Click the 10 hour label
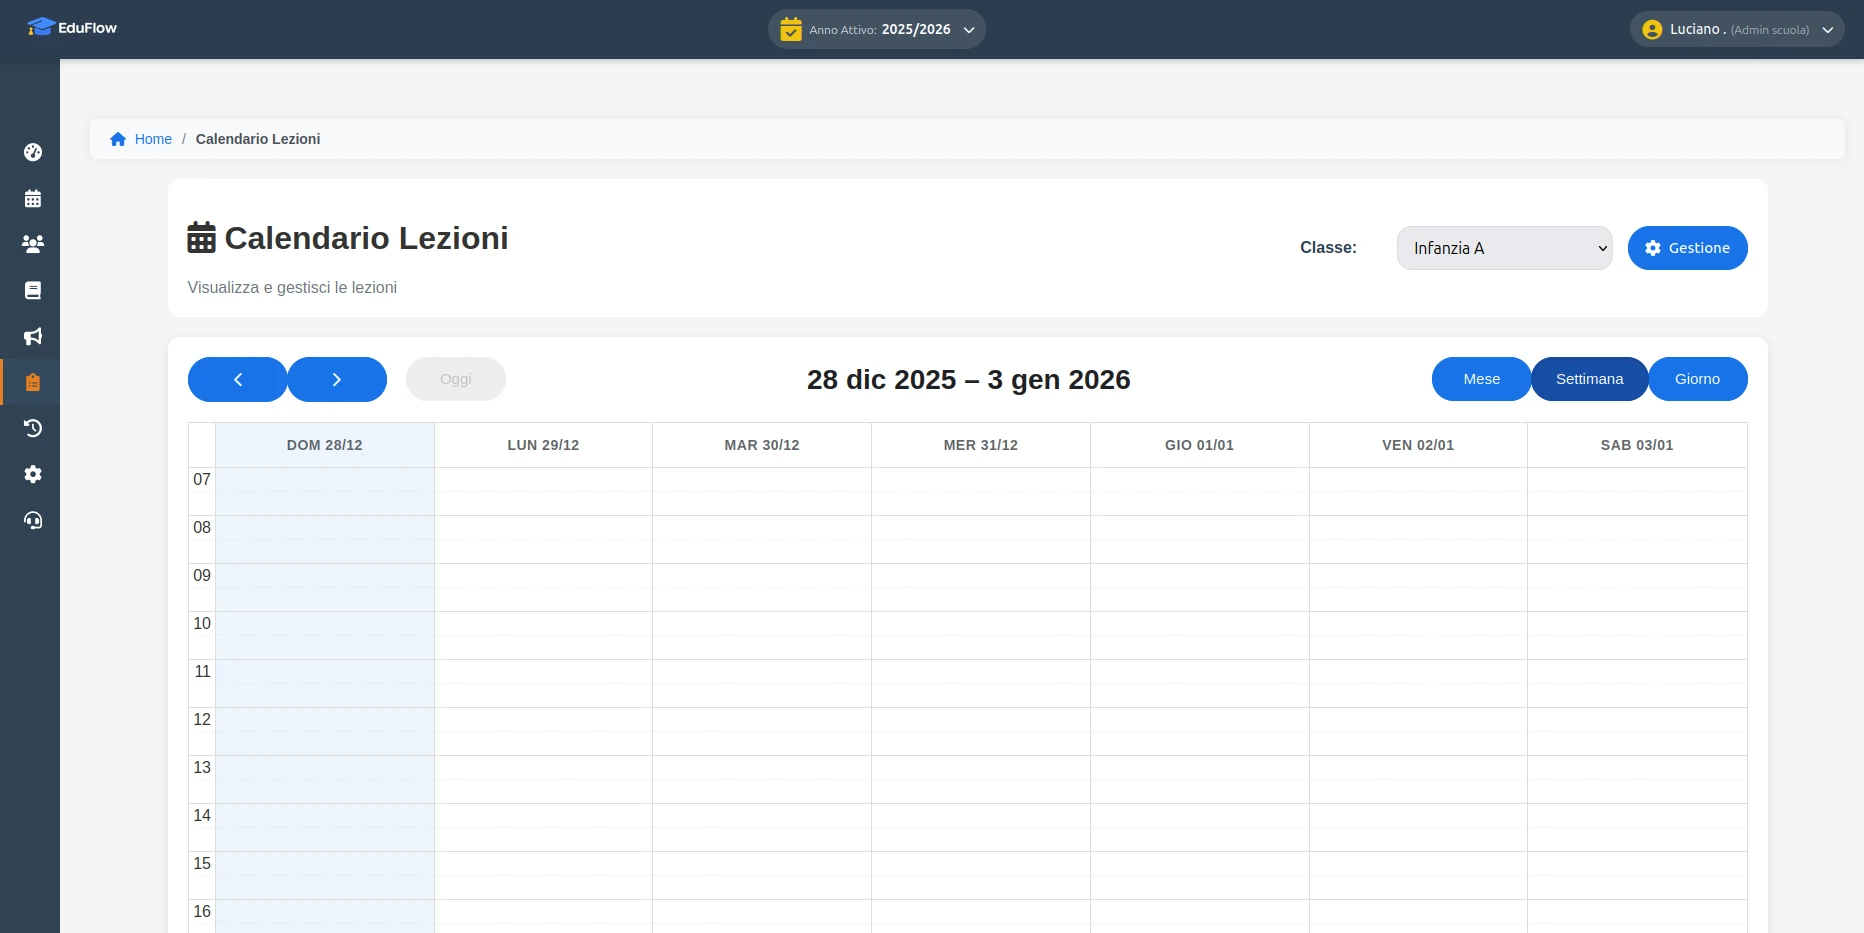1864x933 pixels. [x=202, y=624]
